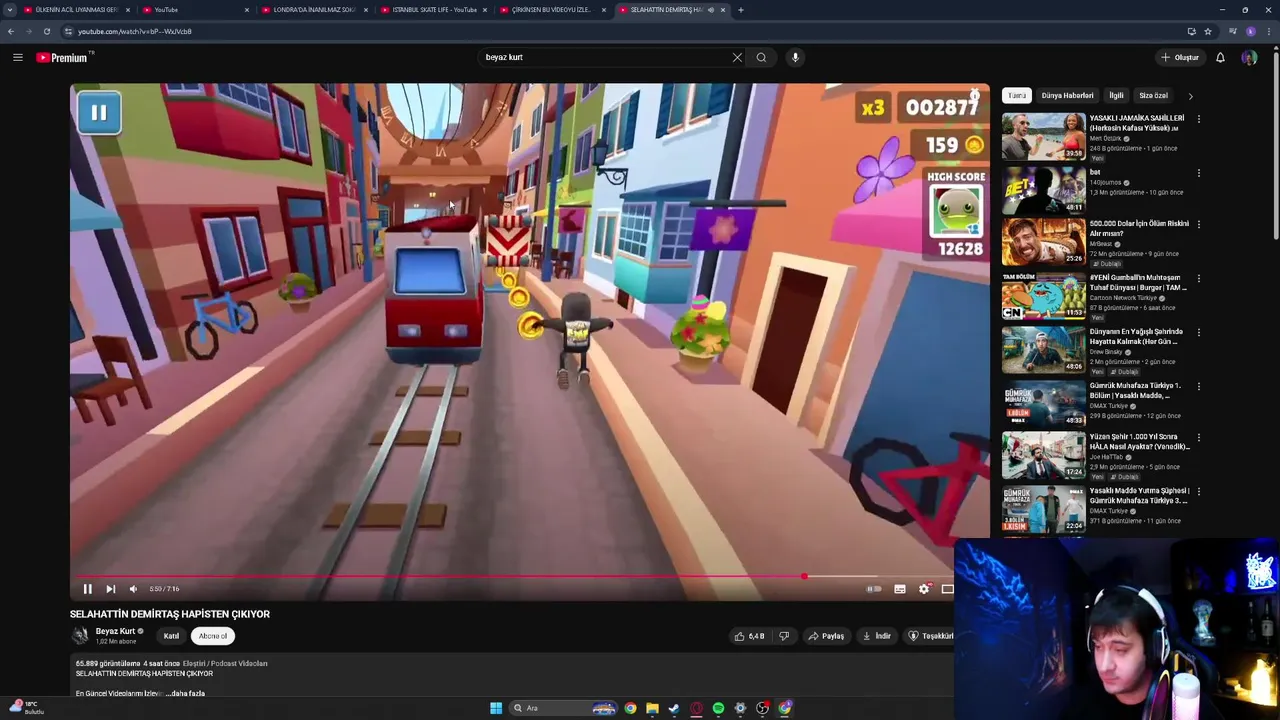The width and height of the screenshot is (1280, 720).
Task: Open the player settings gear
Action: pyautogui.click(x=924, y=589)
